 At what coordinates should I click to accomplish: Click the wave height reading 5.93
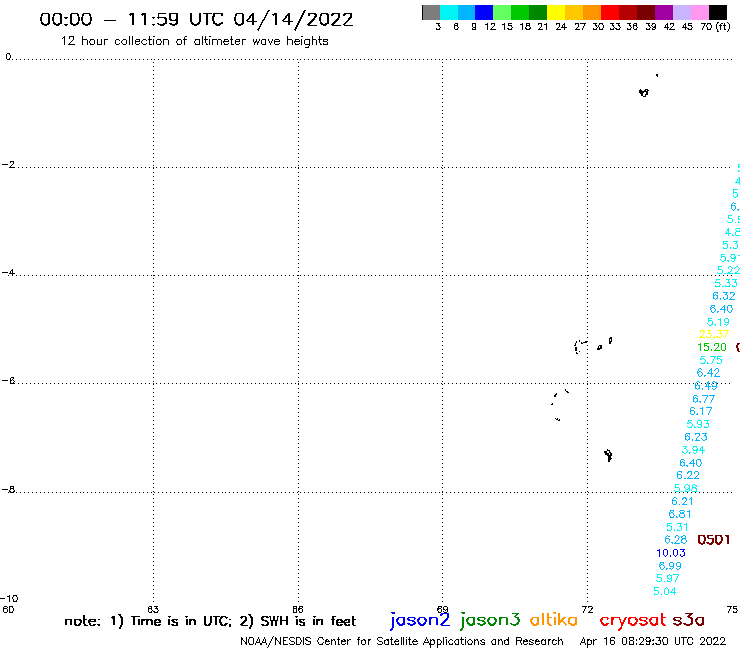click(698, 424)
